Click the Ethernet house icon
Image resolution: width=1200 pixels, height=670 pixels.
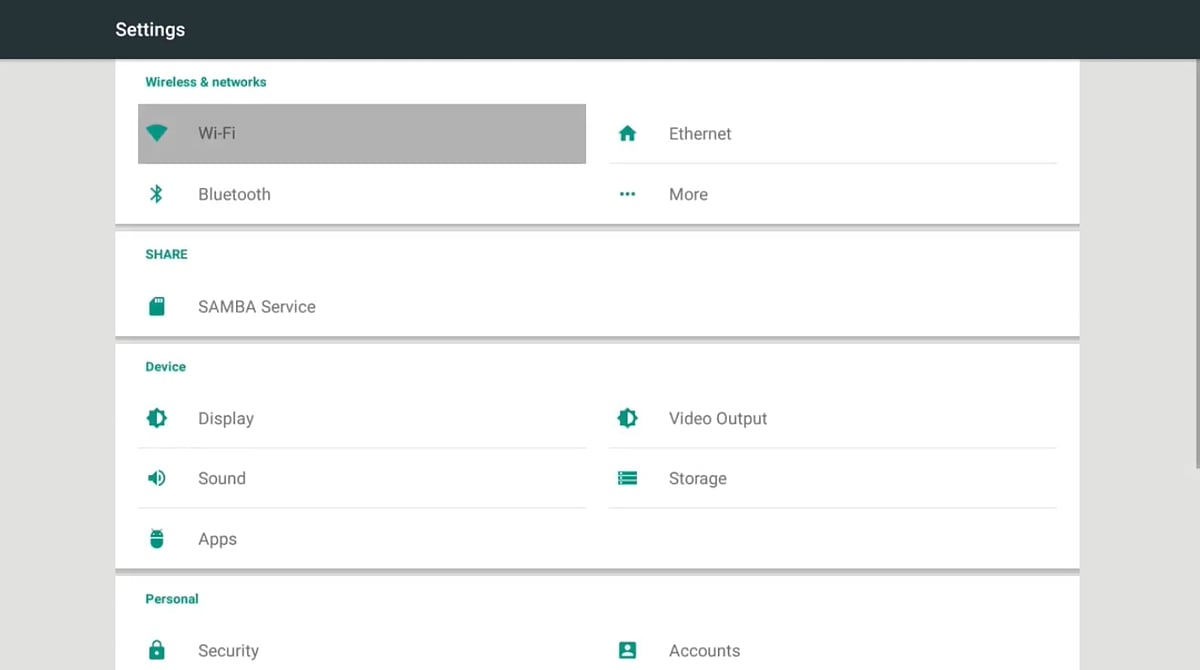(627, 133)
